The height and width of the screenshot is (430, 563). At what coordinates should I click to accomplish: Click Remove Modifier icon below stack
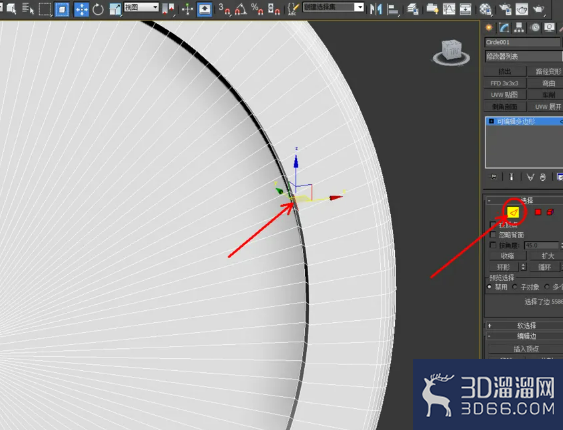pos(543,177)
